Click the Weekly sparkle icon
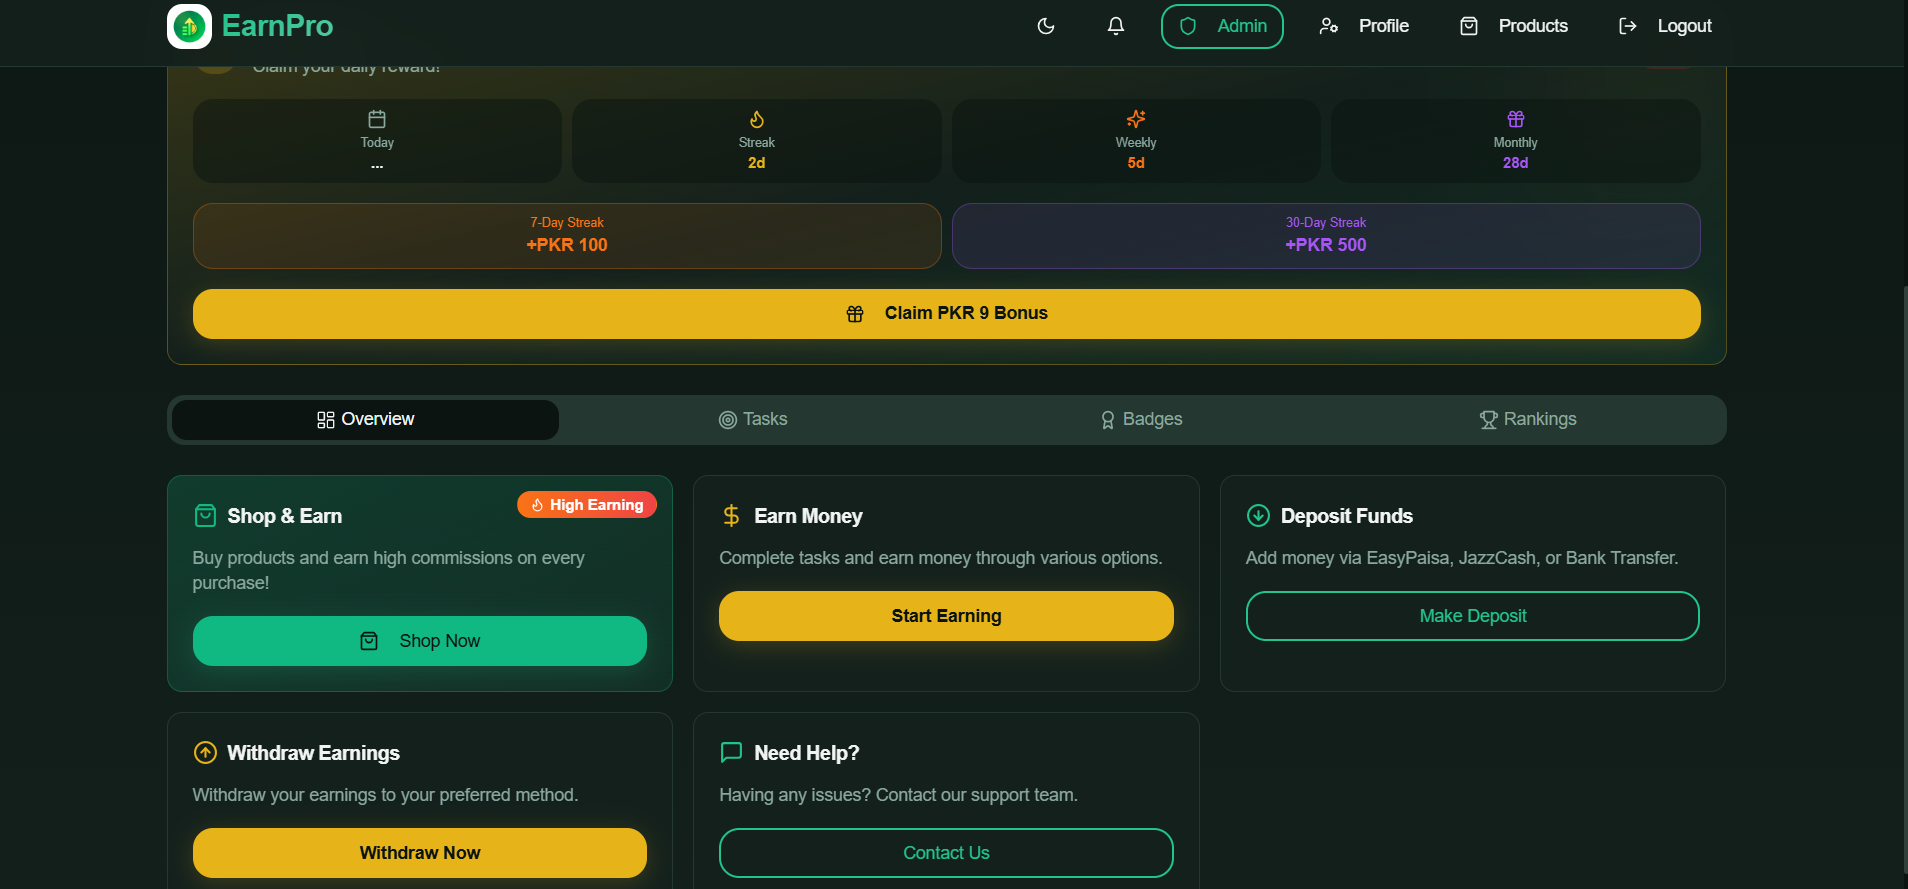Image resolution: width=1908 pixels, height=889 pixels. (1136, 119)
